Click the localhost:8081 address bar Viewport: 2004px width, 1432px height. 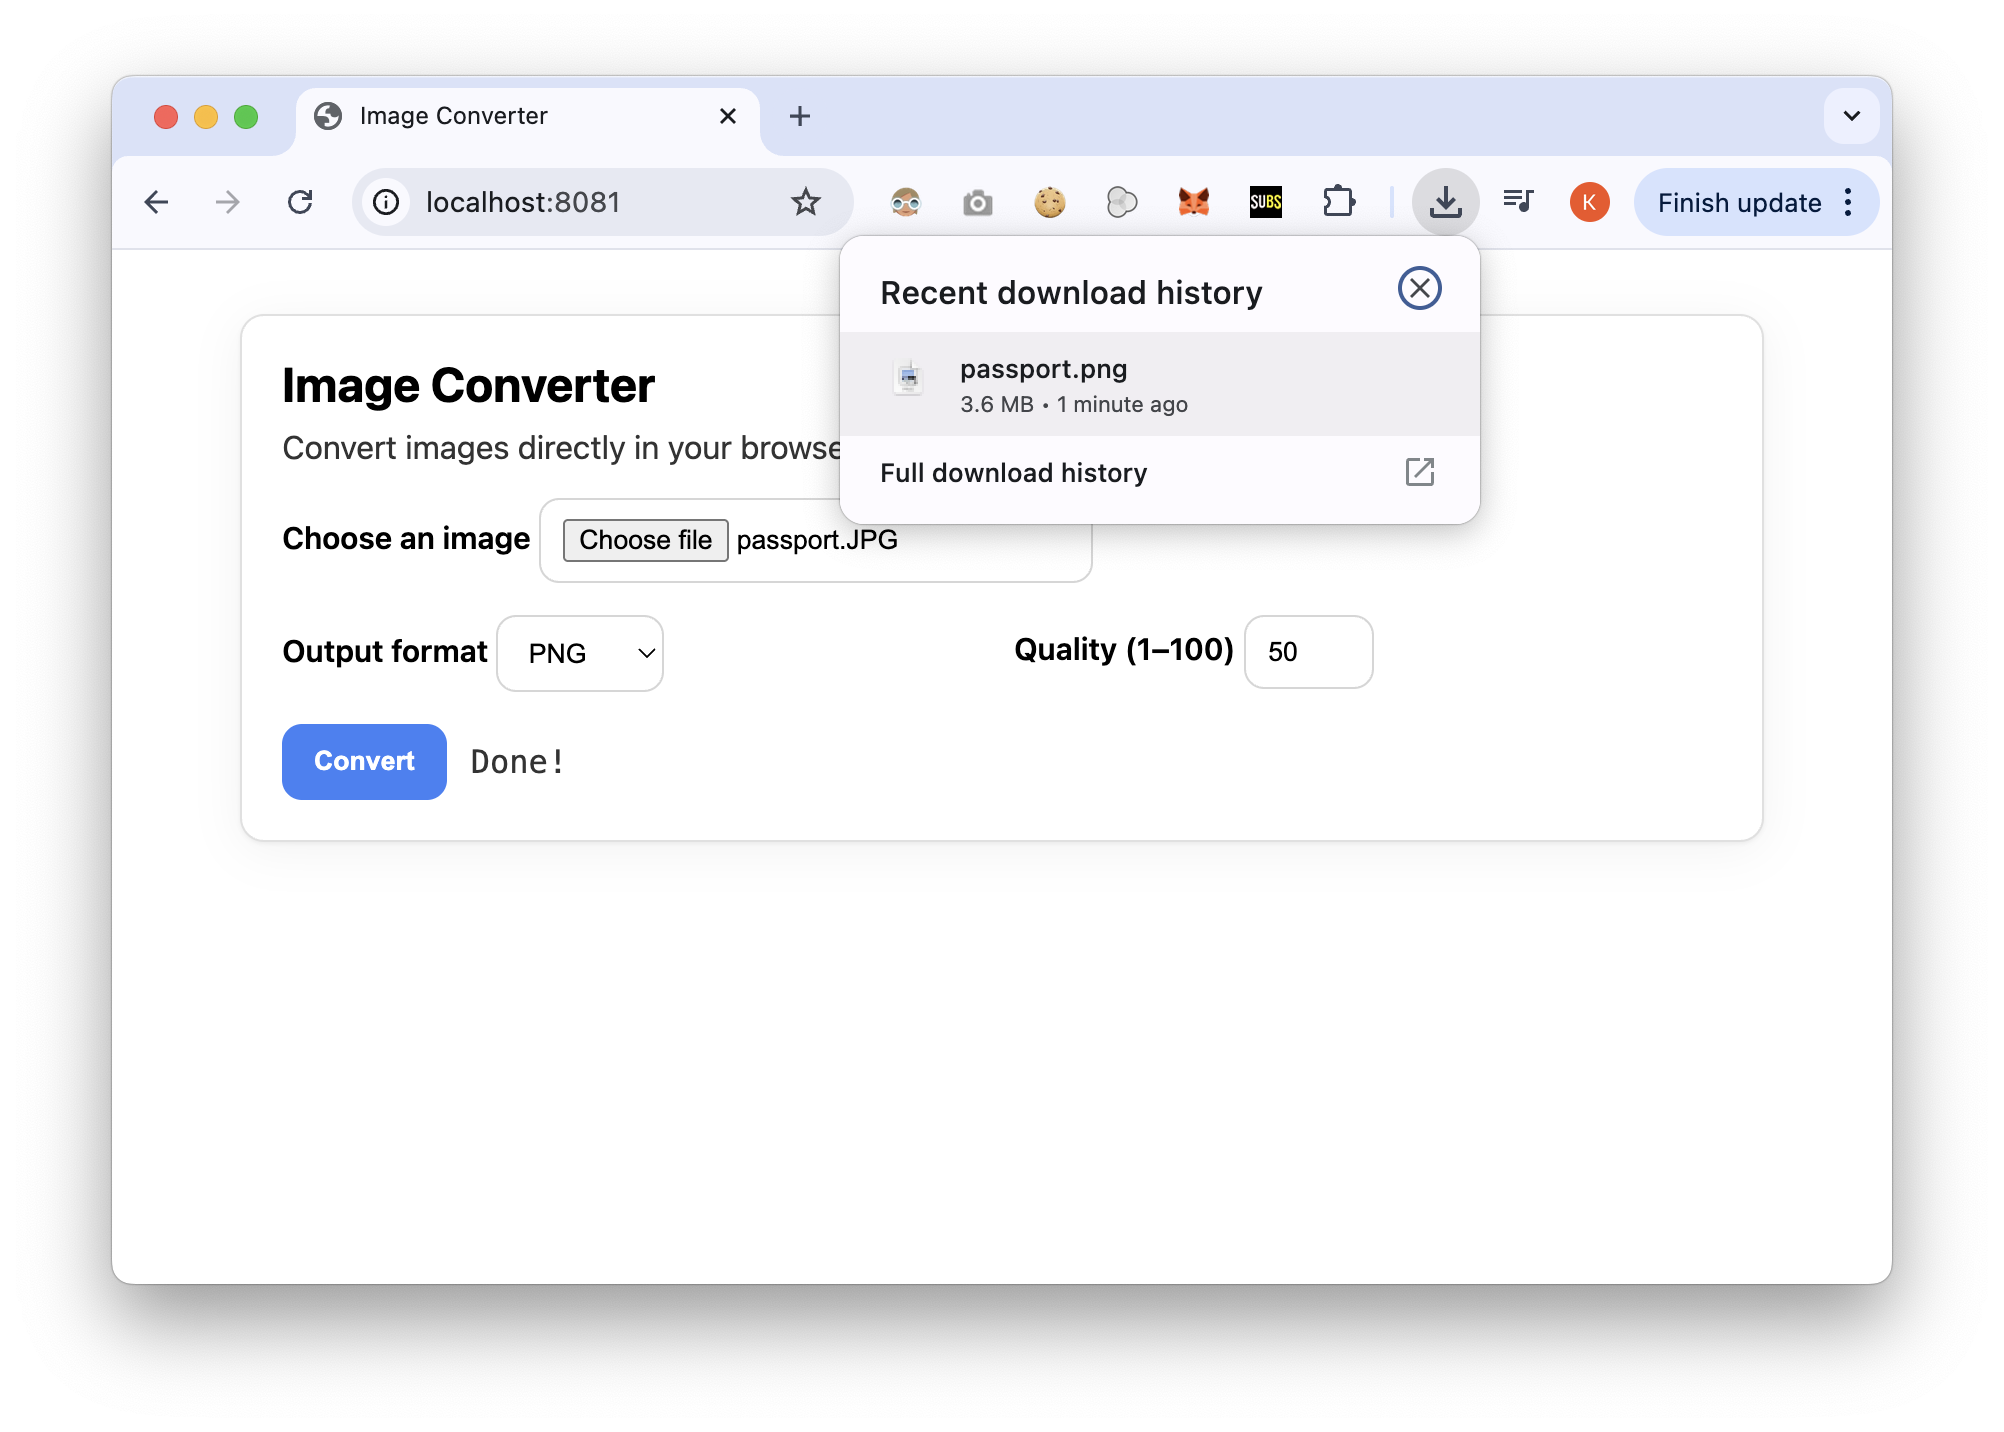(600, 203)
